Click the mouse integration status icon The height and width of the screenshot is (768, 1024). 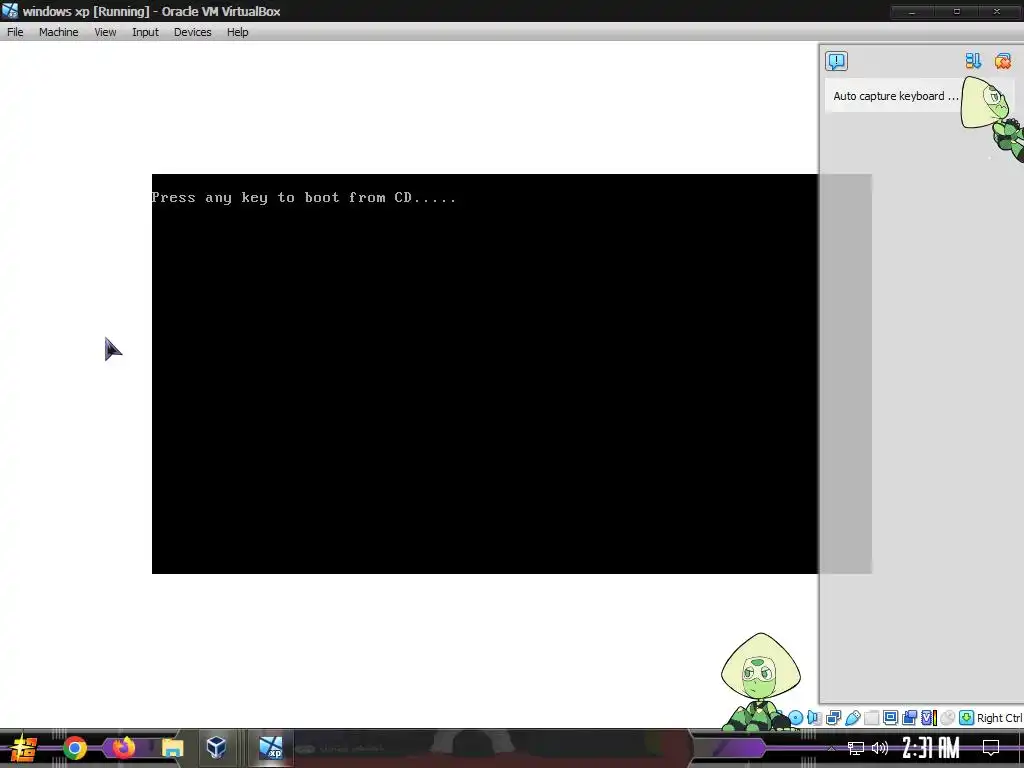(x=948, y=718)
